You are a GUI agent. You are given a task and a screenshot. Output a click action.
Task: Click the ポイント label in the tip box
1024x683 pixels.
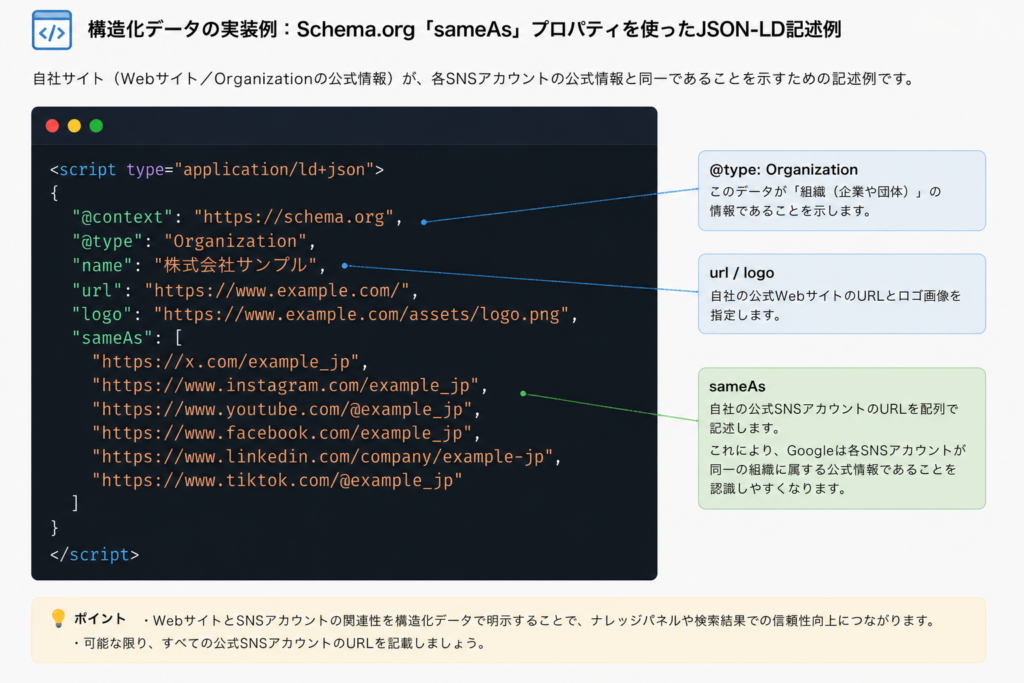tap(99, 618)
